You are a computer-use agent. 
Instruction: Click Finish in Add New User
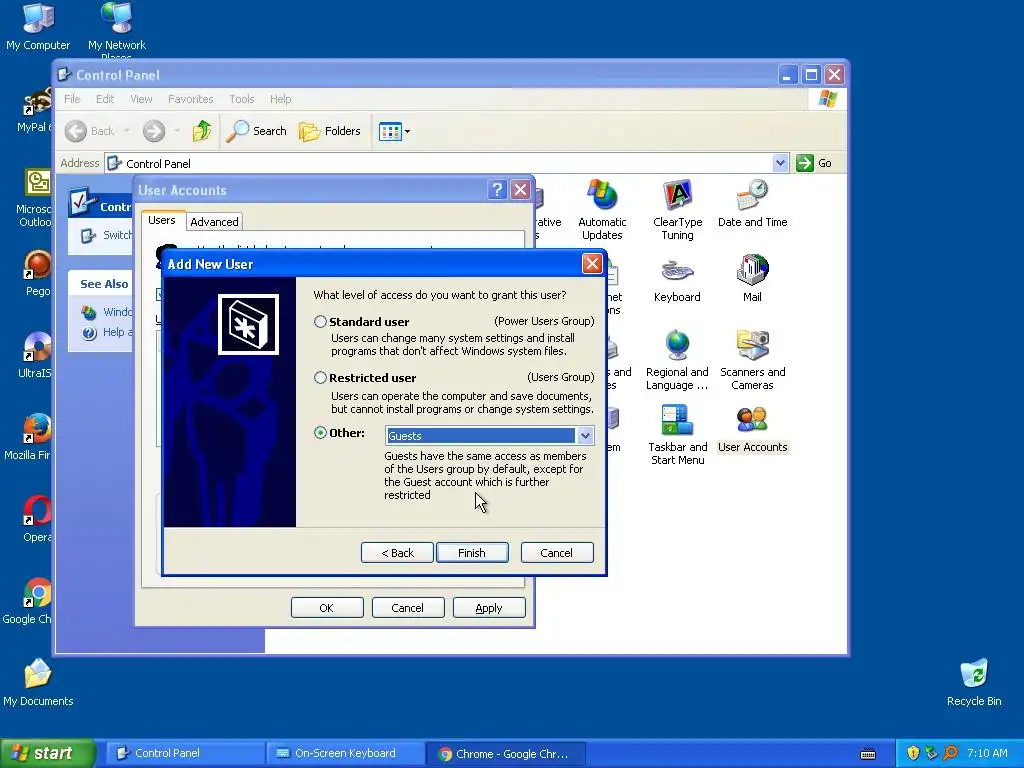coord(472,552)
